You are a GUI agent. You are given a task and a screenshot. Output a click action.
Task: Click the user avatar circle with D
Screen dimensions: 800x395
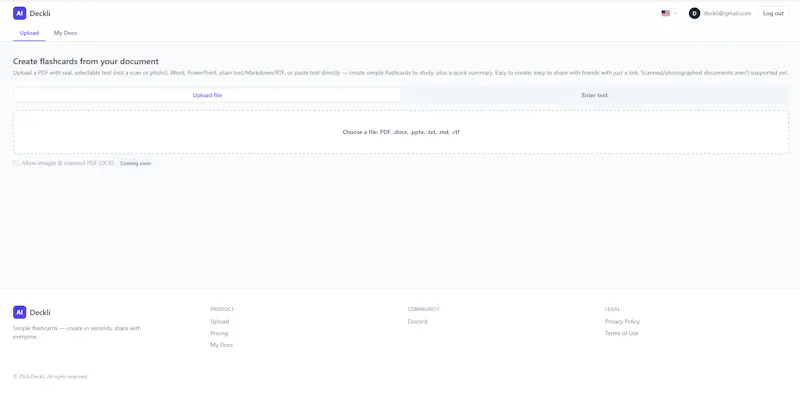click(694, 13)
